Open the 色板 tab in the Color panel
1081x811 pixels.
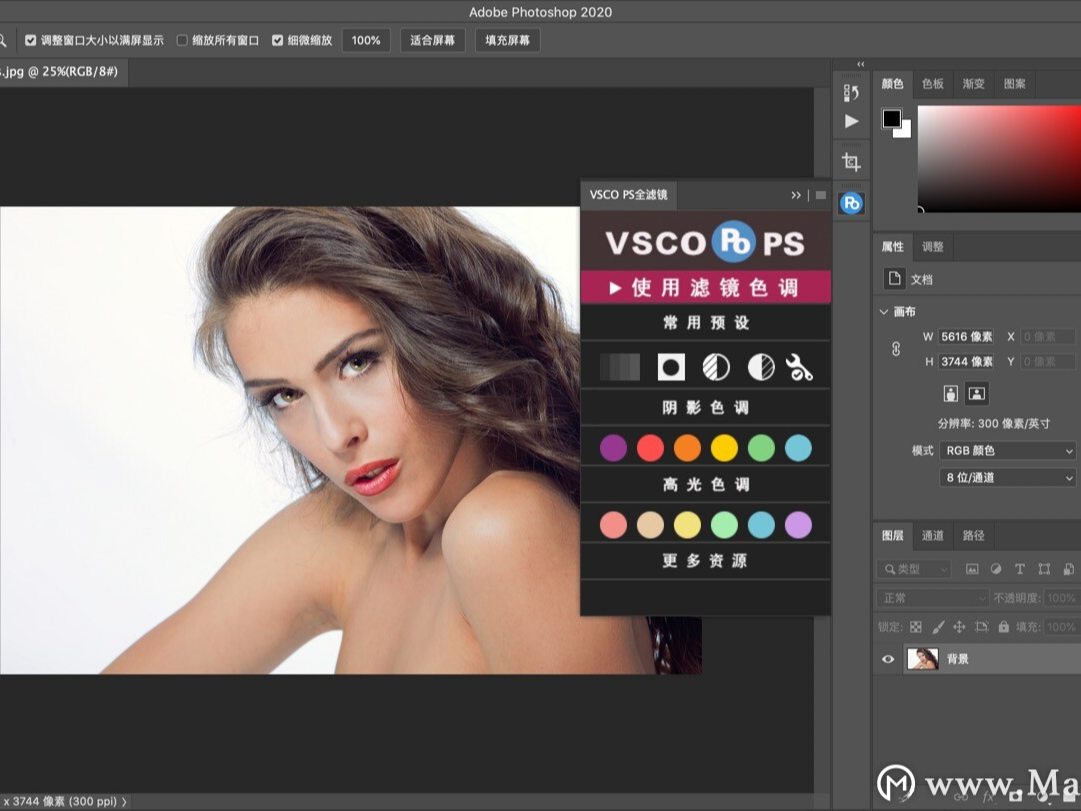point(932,84)
